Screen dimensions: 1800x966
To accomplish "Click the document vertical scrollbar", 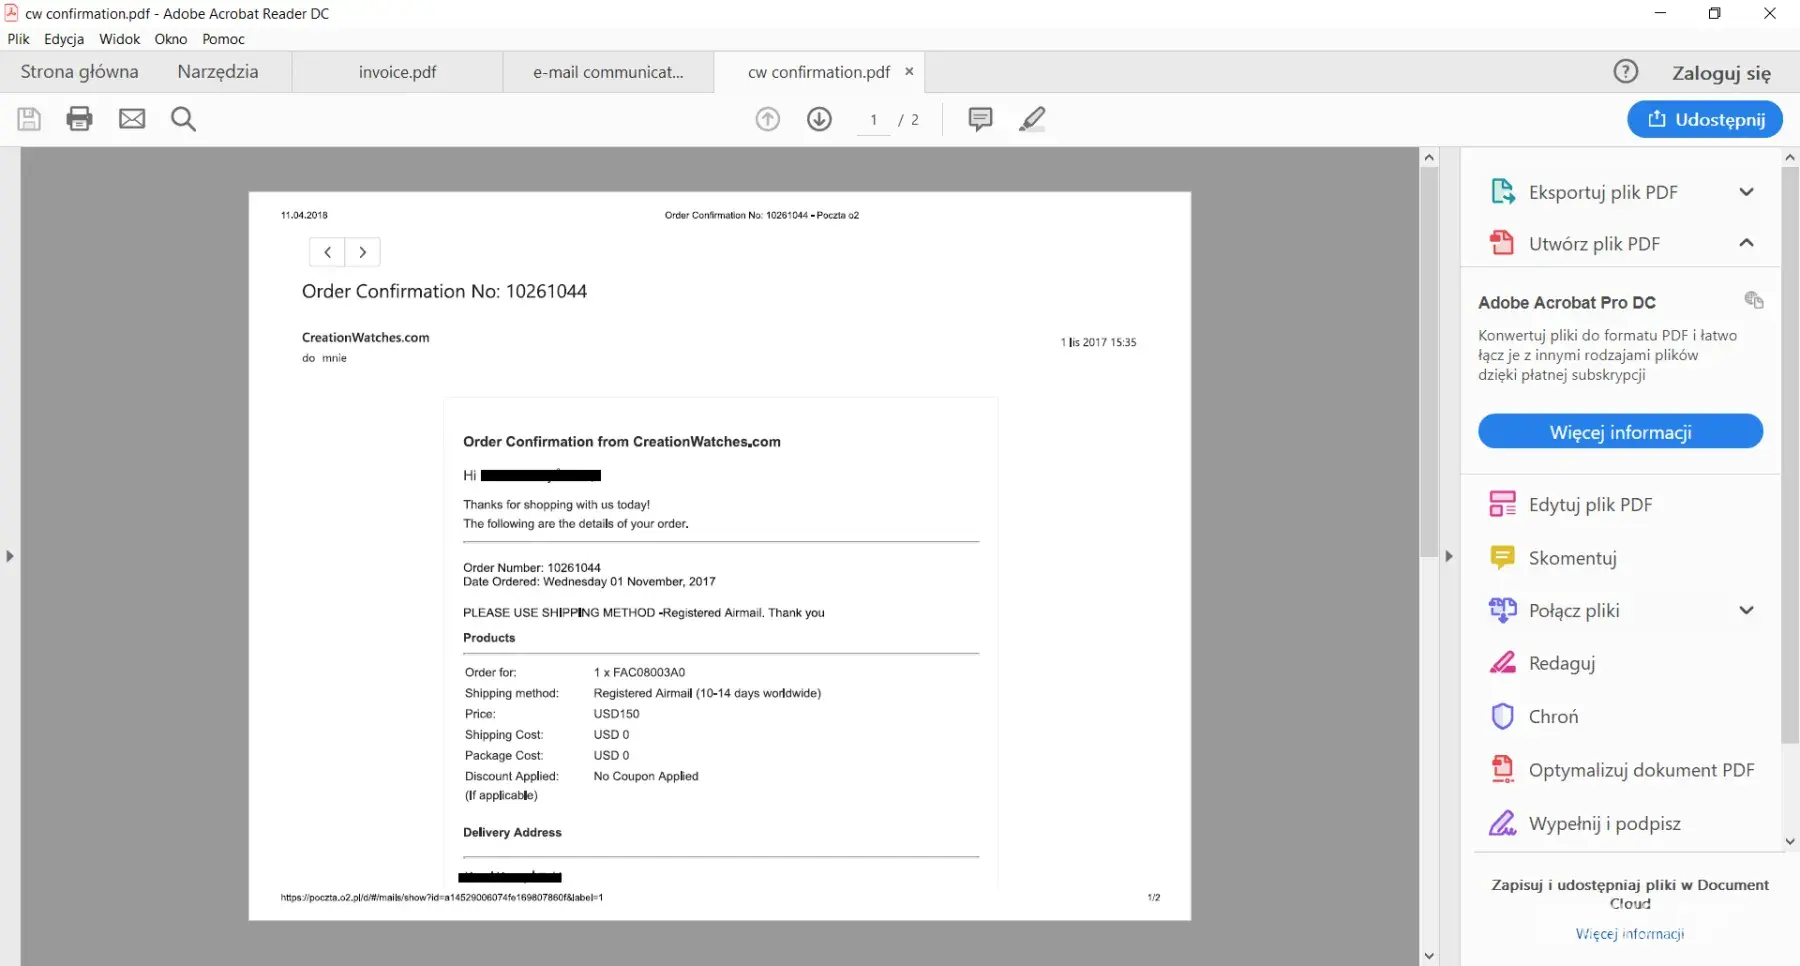I will 1429,360.
